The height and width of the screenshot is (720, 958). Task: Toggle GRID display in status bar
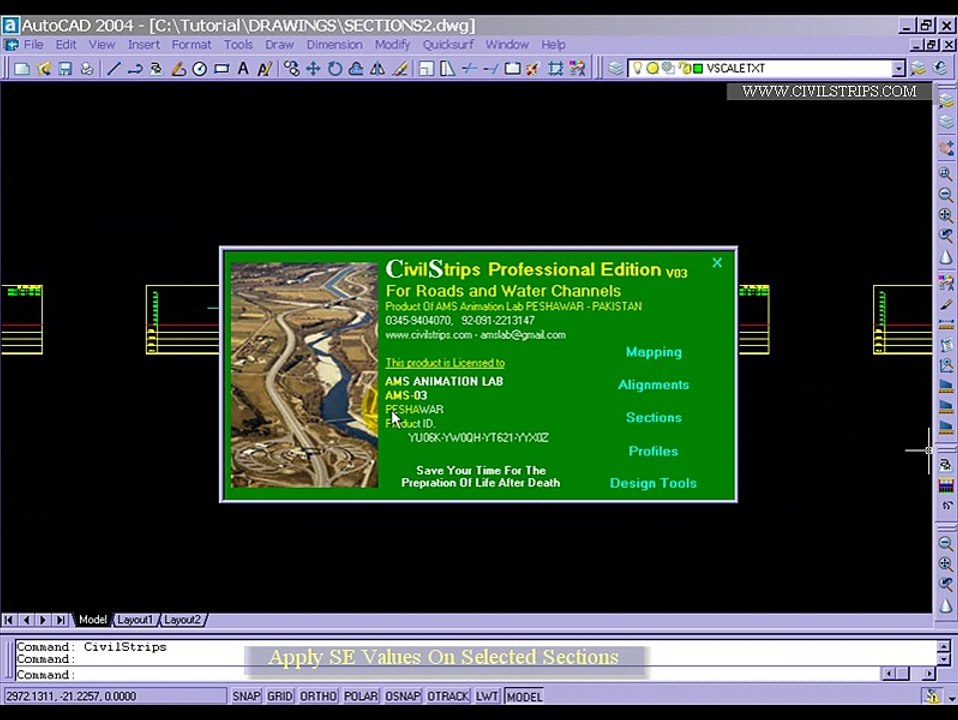280,696
